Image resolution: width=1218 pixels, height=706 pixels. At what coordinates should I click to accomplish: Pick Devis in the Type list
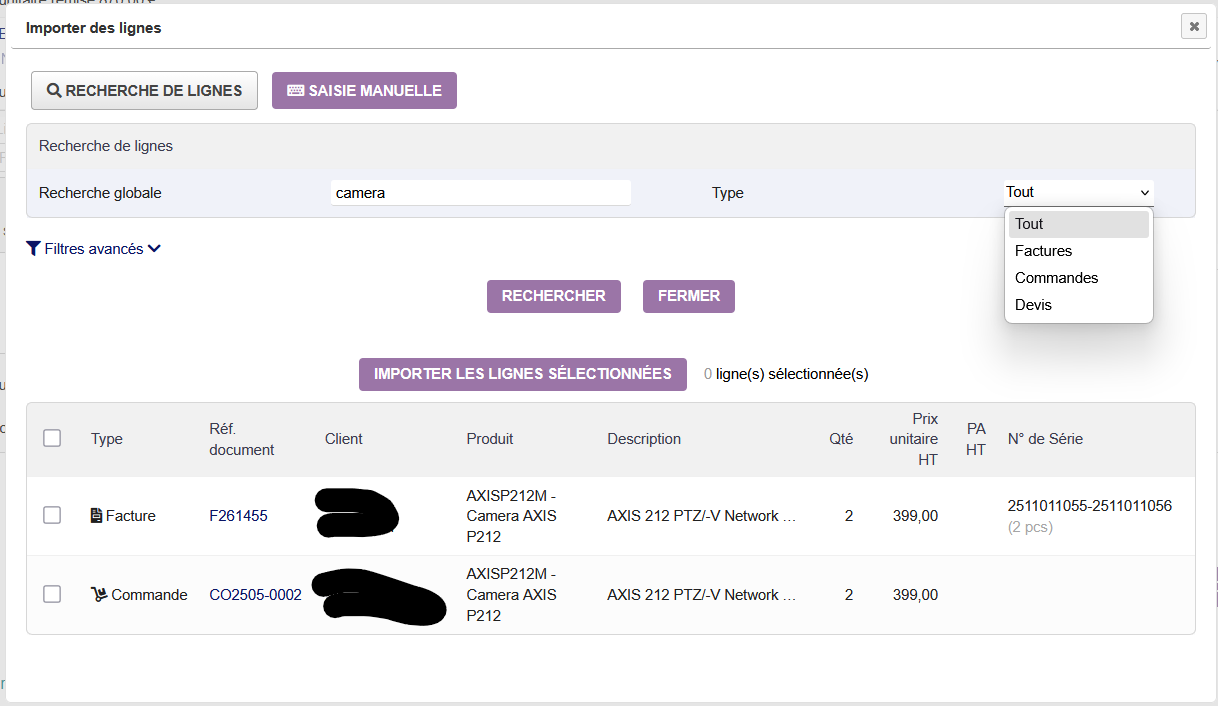[x=1033, y=305]
